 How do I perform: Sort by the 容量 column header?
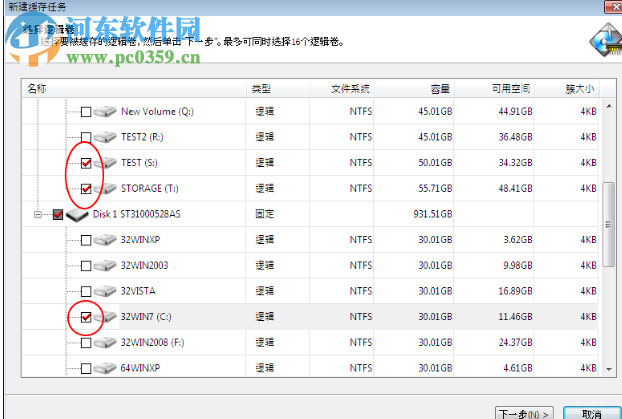414,88
